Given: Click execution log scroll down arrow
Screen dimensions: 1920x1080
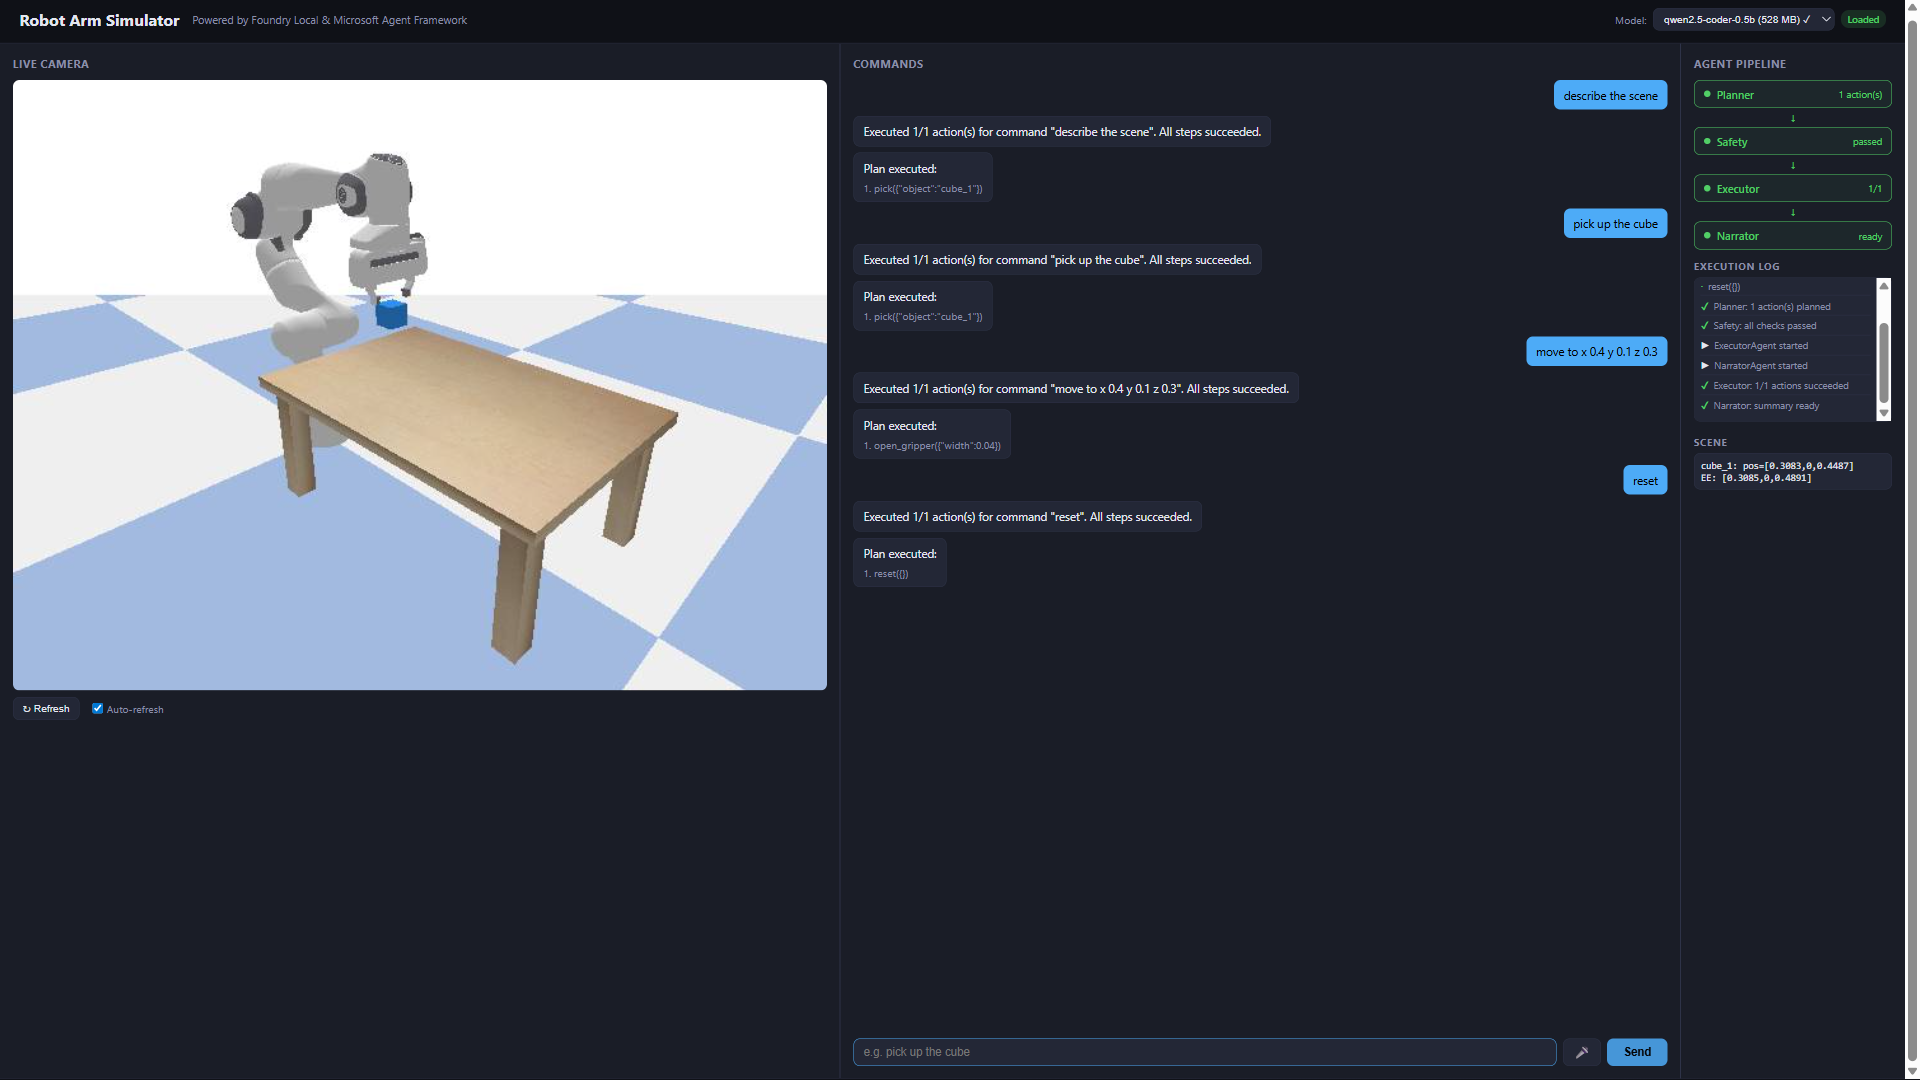Looking at the screenshot, I should [1884, 413].
